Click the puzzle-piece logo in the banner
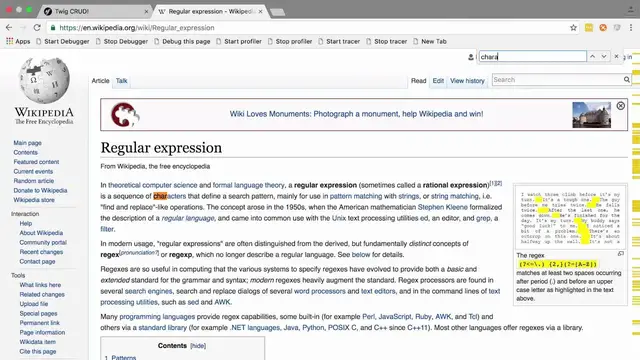The width and height of the screenshot is (640, 360). (125, 115)
